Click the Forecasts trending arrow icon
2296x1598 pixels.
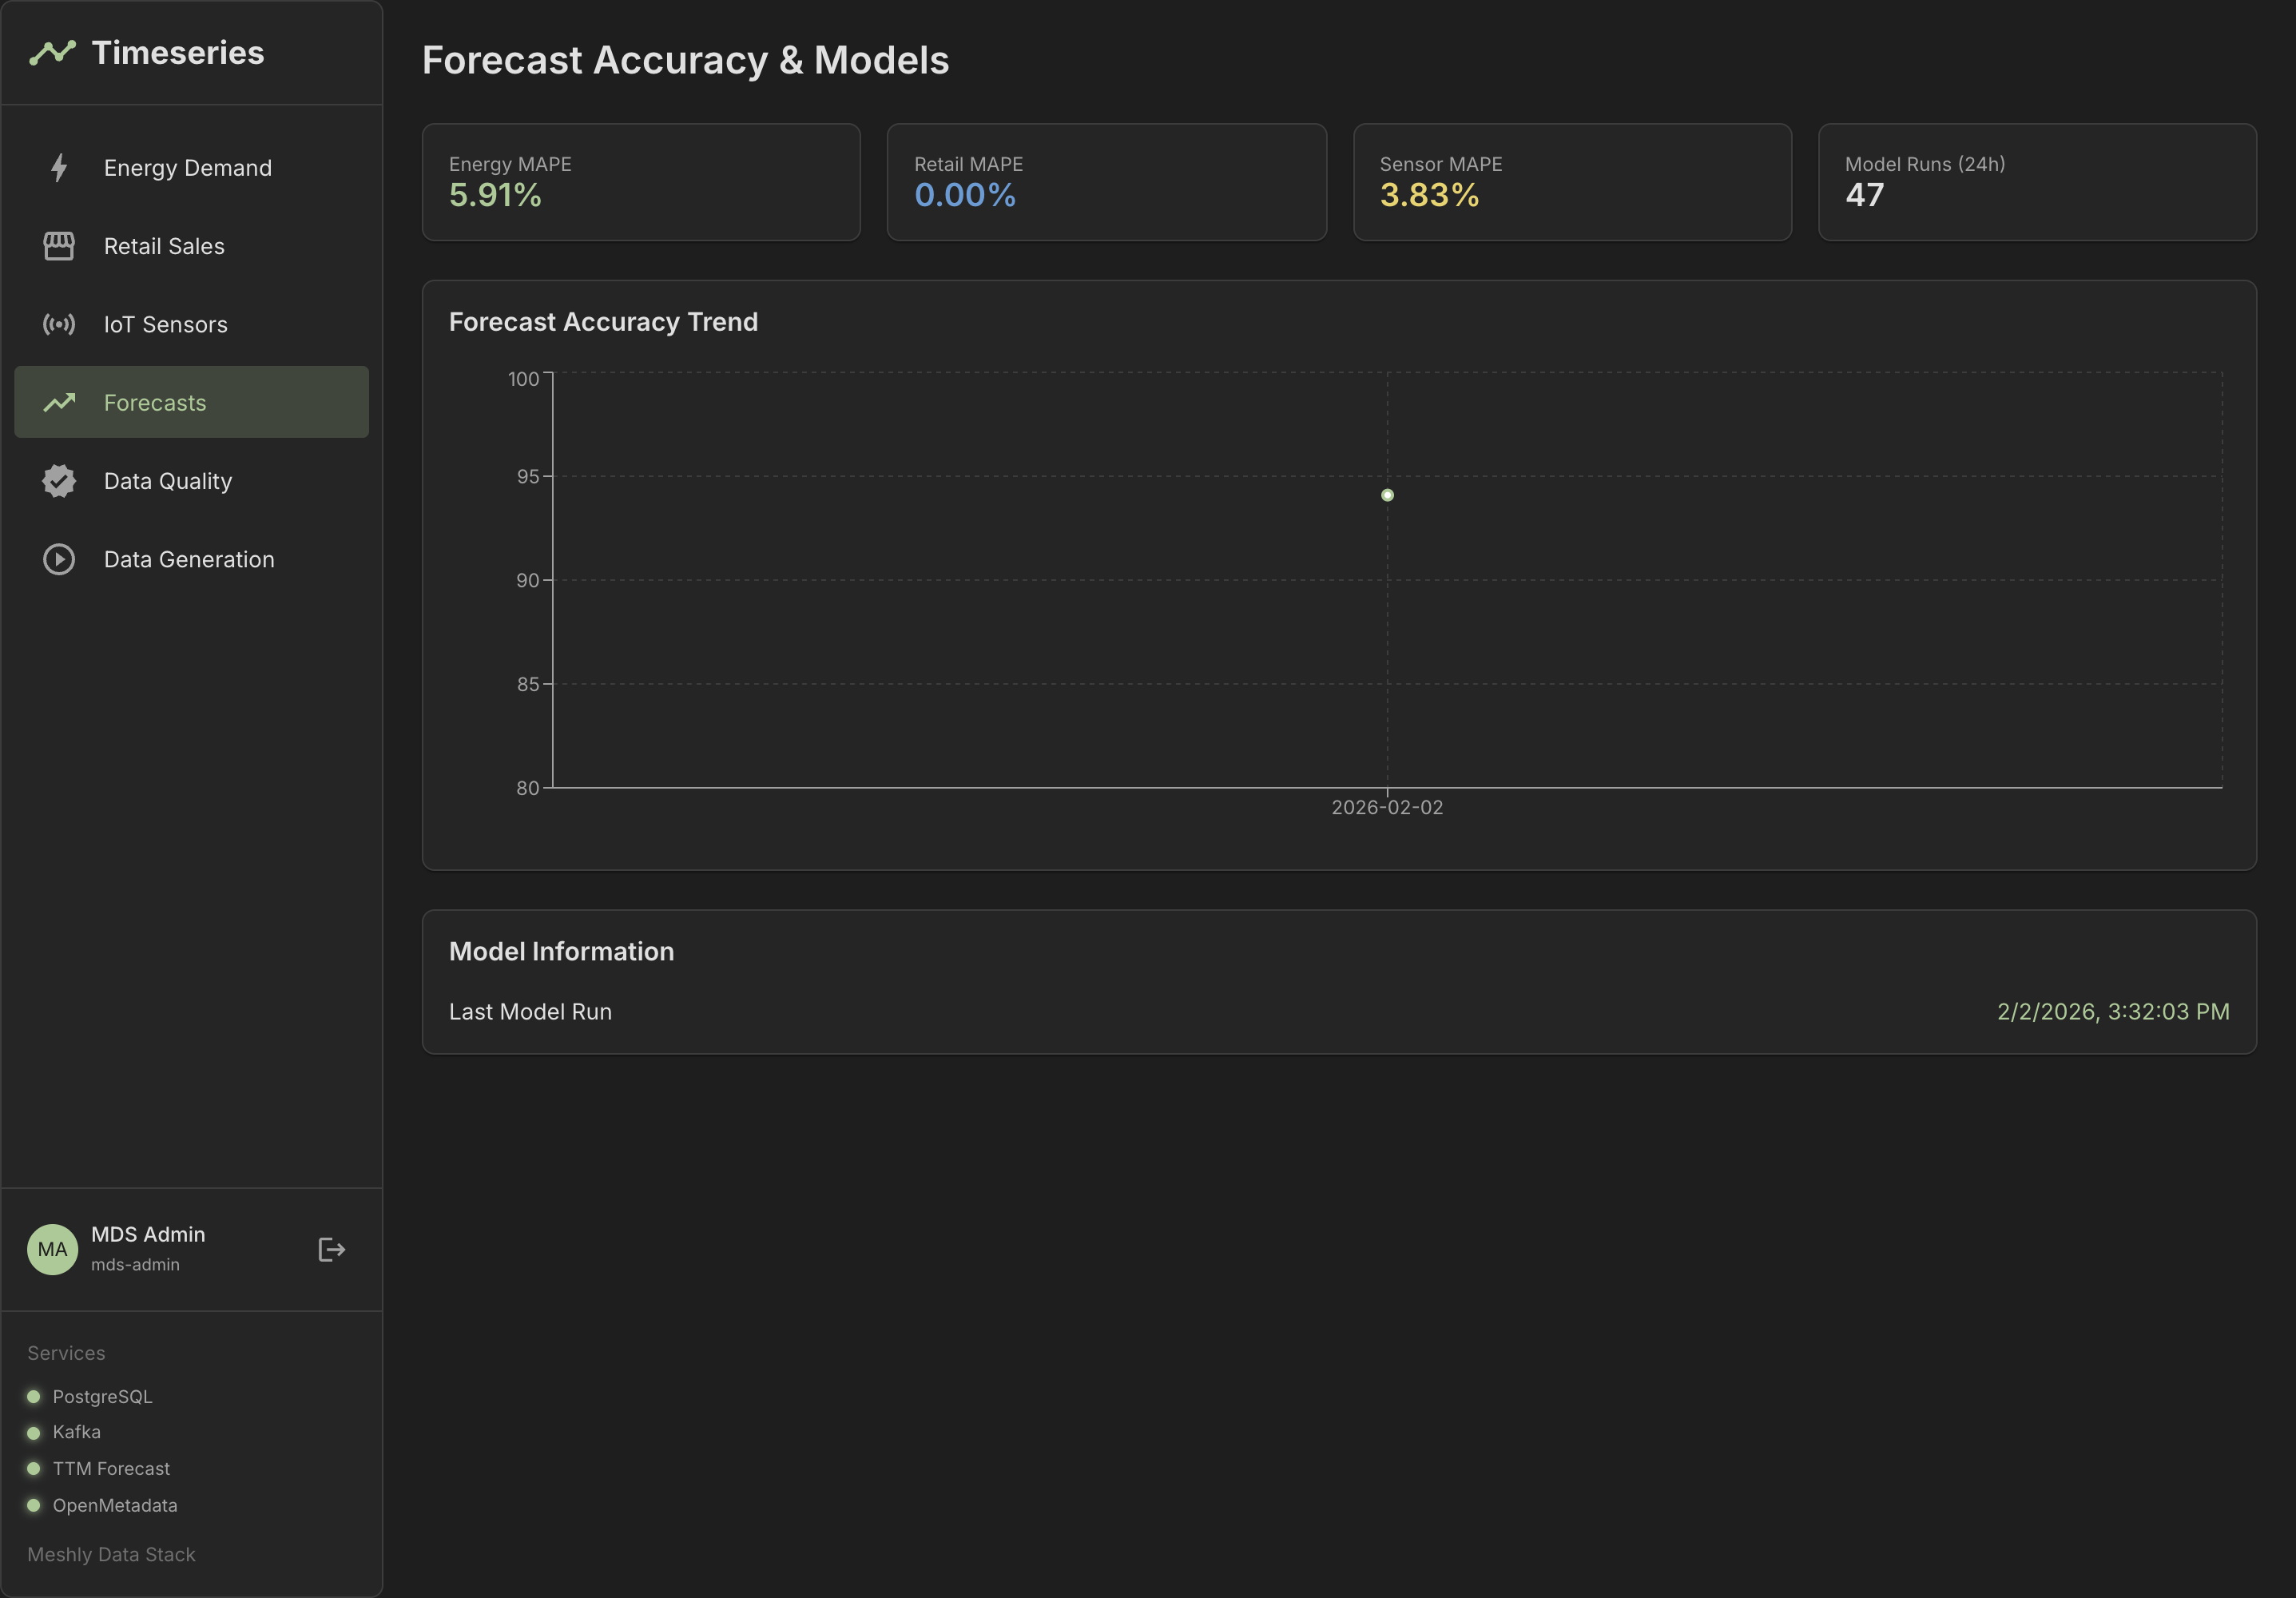pos(59,402)
